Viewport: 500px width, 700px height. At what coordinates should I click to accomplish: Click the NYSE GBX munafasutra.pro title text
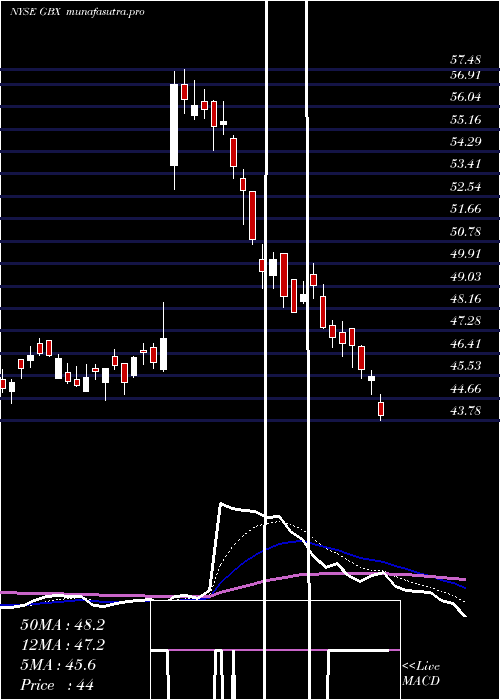click(77, 12)
